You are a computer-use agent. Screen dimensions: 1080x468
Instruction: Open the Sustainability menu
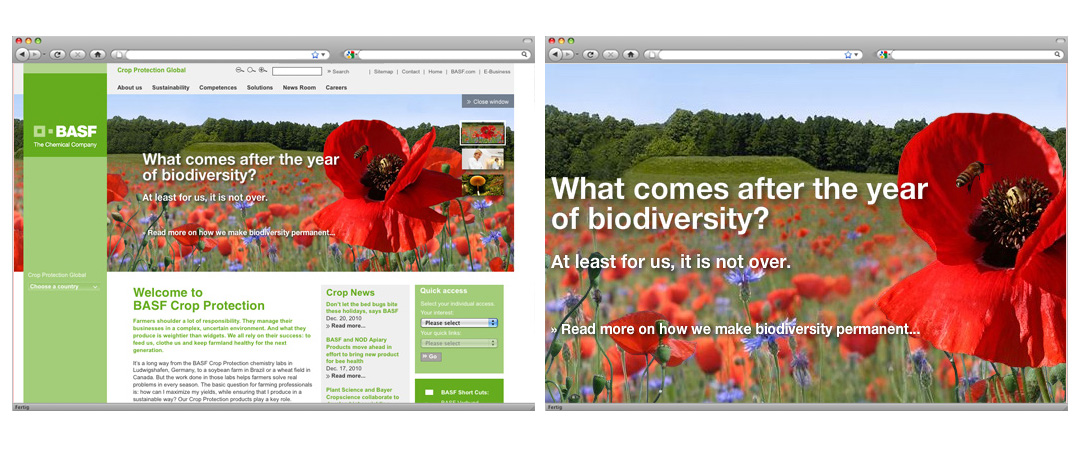coord(171,88)
